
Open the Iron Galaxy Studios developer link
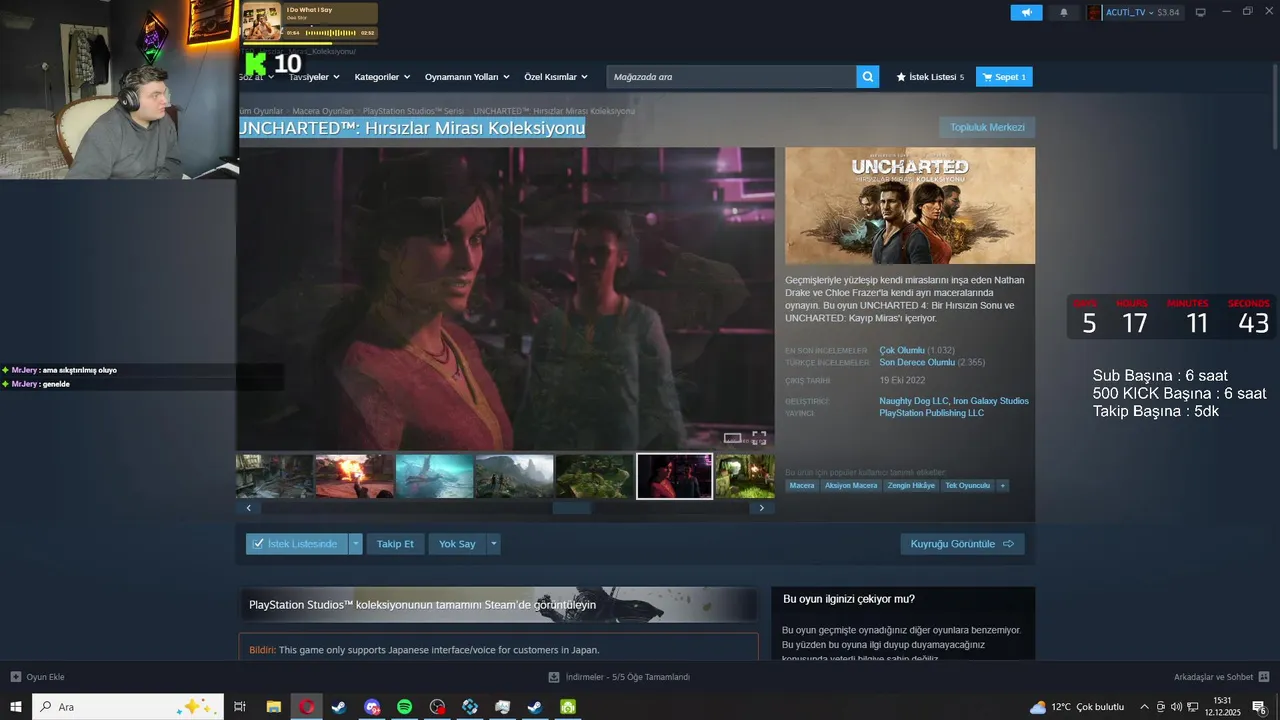pyautogui.click(x=990, y=401)
